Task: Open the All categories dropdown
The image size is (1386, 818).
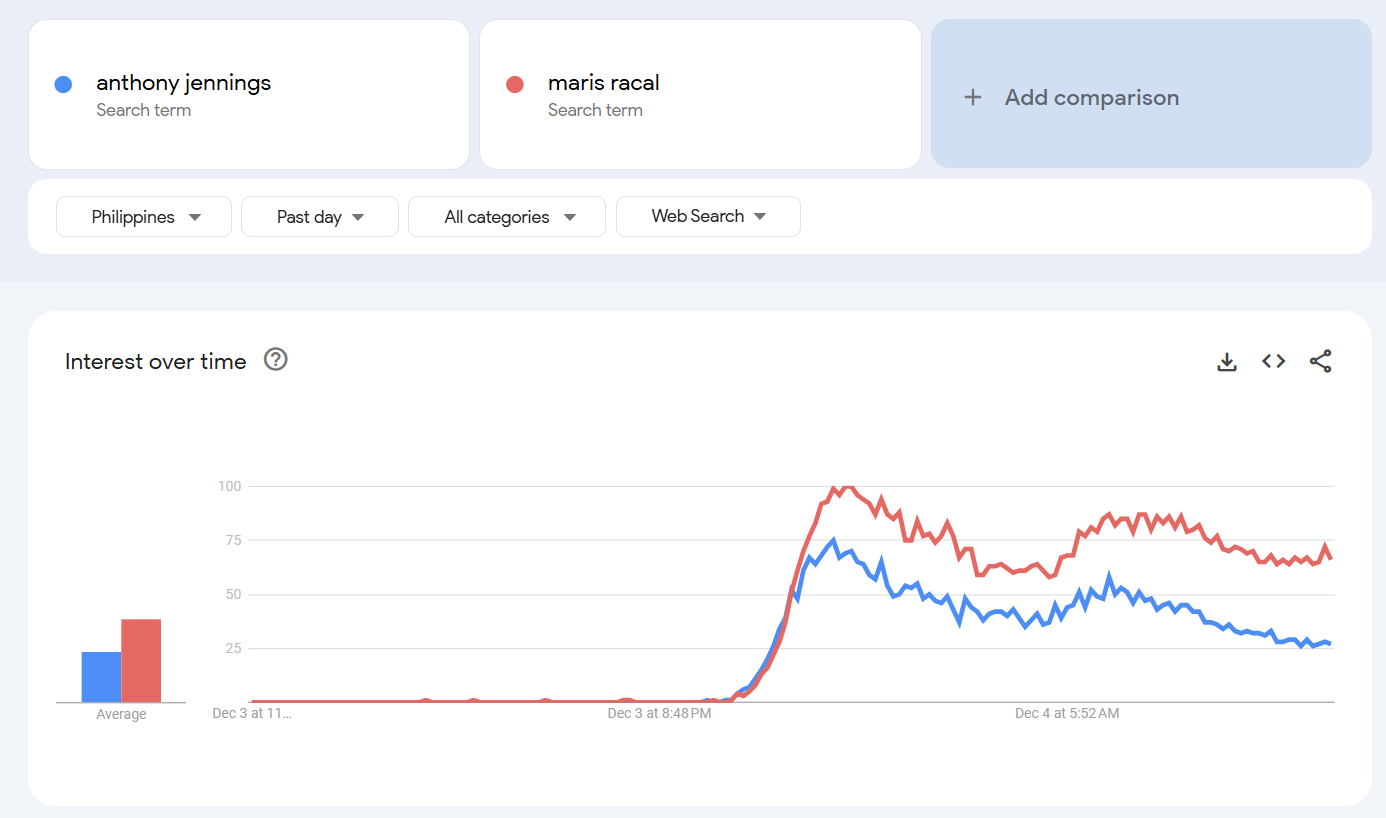Action: pos(507,217)
